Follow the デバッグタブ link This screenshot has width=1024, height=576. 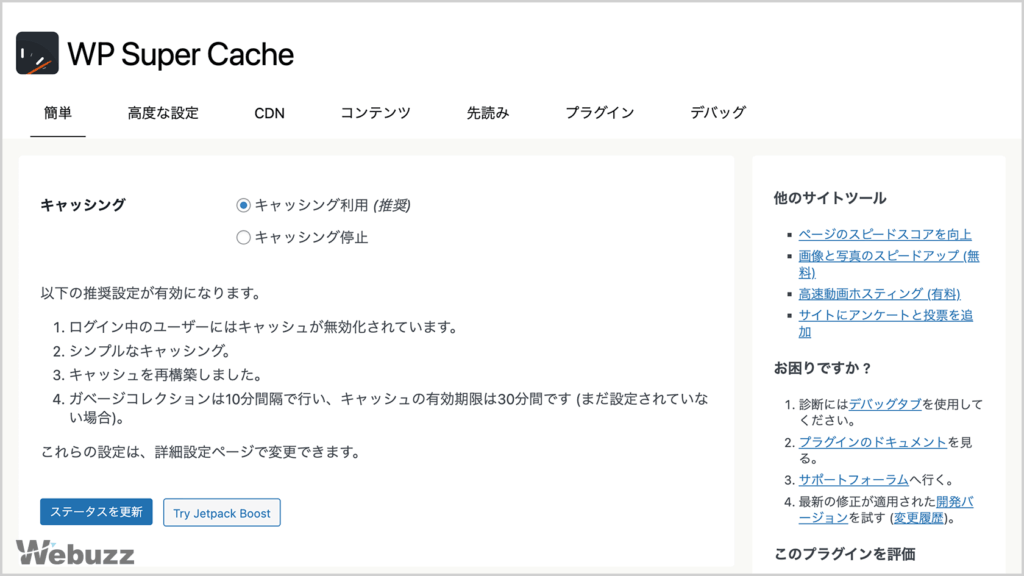pos(885,404)
